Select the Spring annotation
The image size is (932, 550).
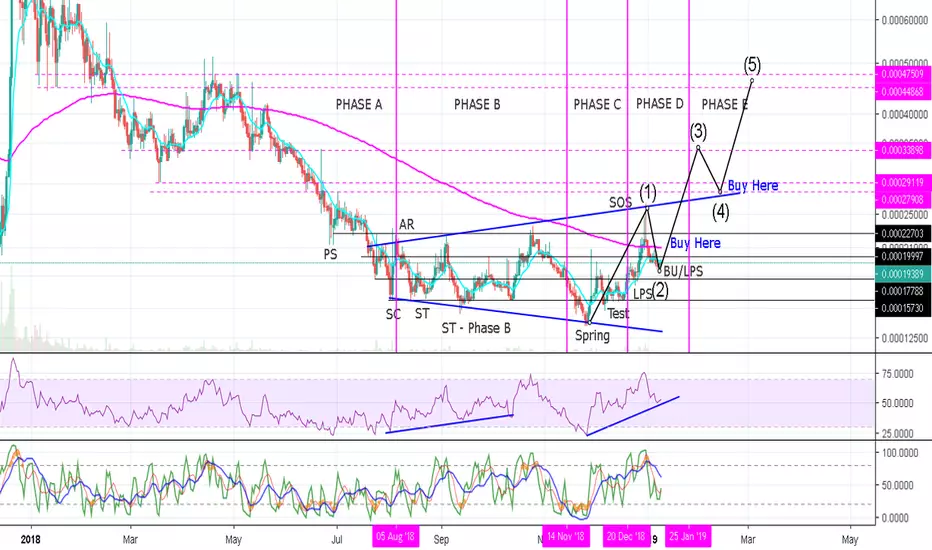coord(592,336)
